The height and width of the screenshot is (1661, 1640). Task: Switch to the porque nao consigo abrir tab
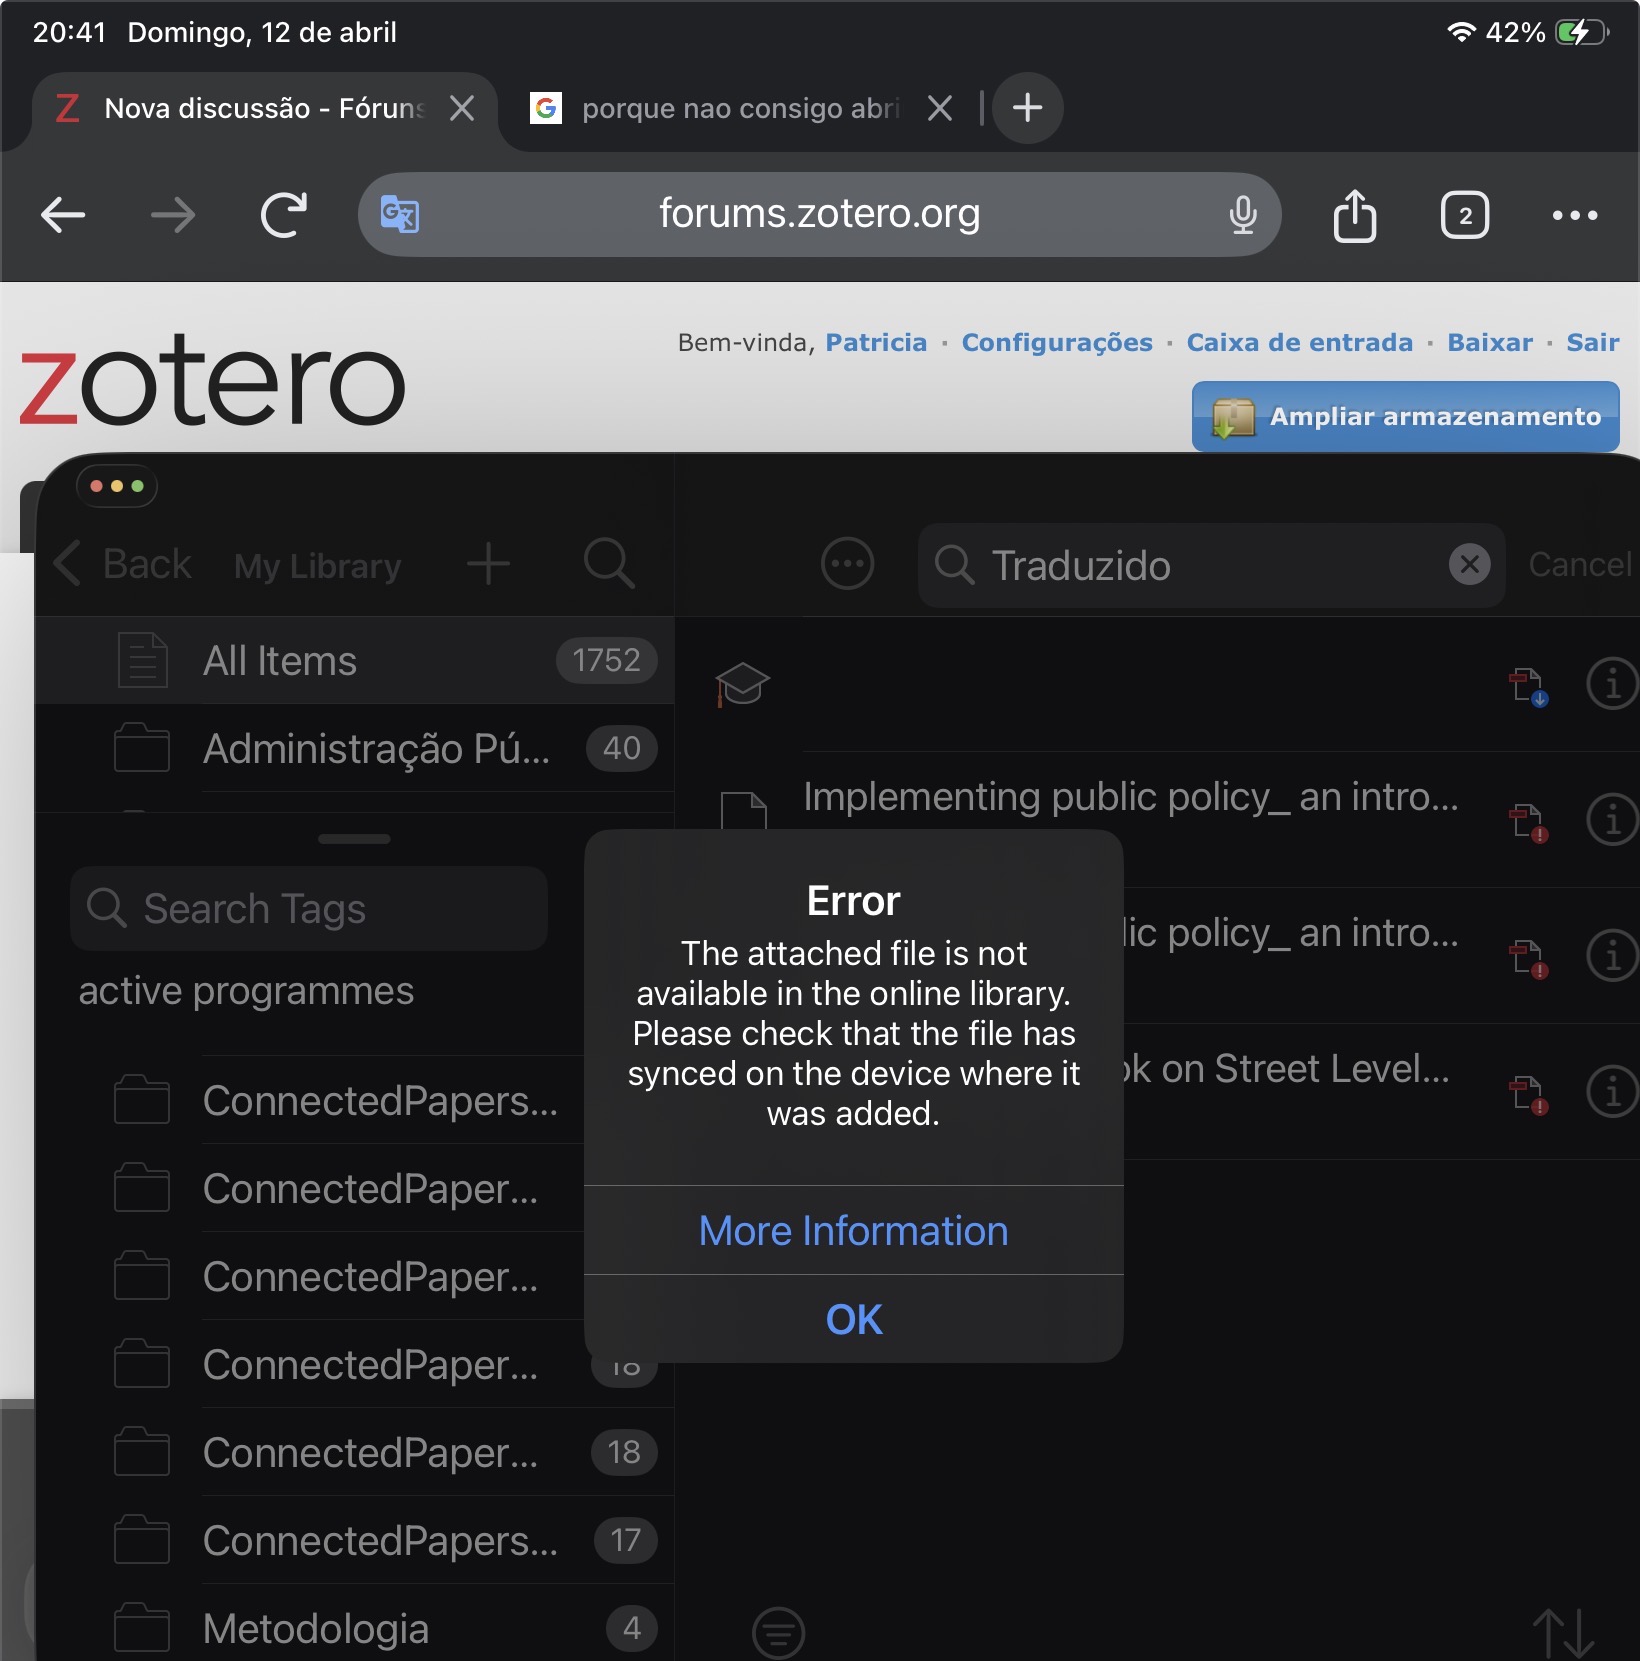pos(741,108)
